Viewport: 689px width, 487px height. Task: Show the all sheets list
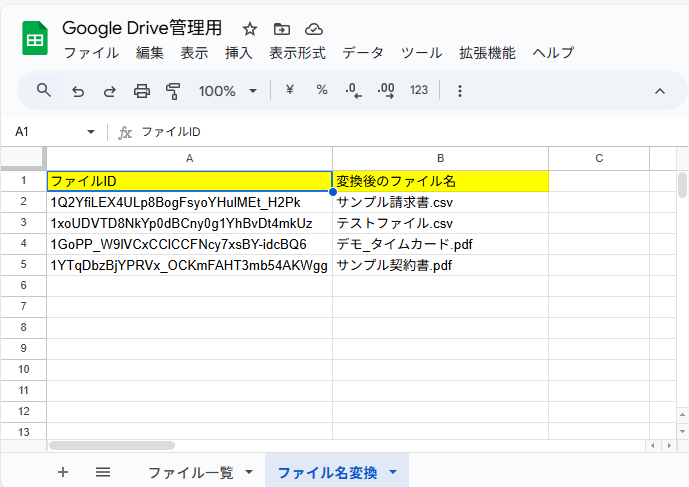pyautogui.click(x=102, y=472)
